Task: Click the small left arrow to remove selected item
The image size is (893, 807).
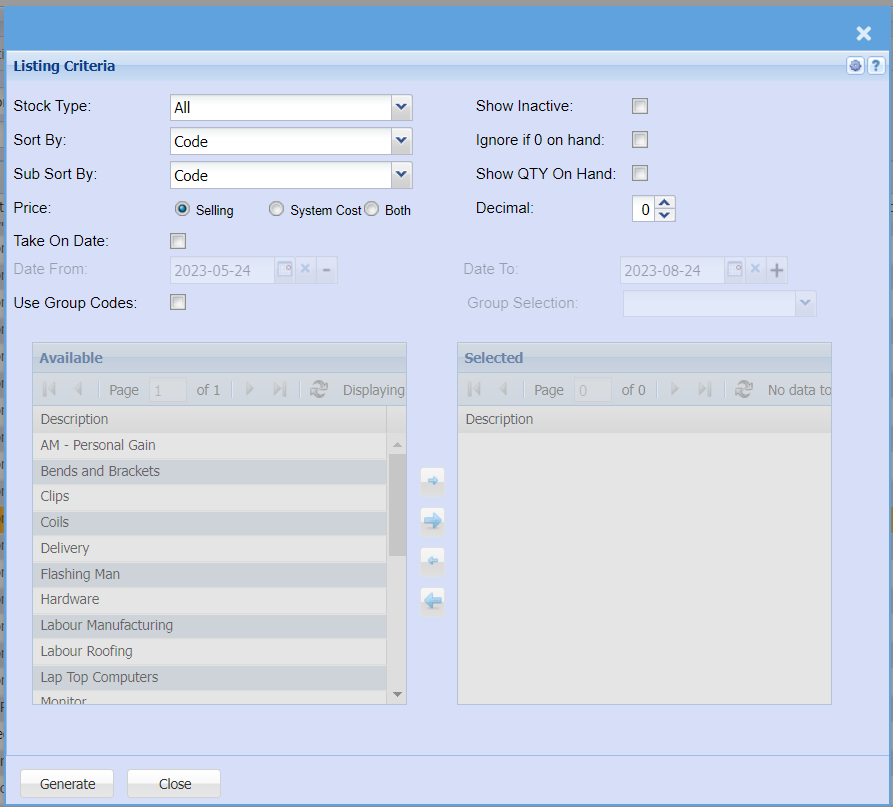Action: pyautogui.click(x=433, y=561)
